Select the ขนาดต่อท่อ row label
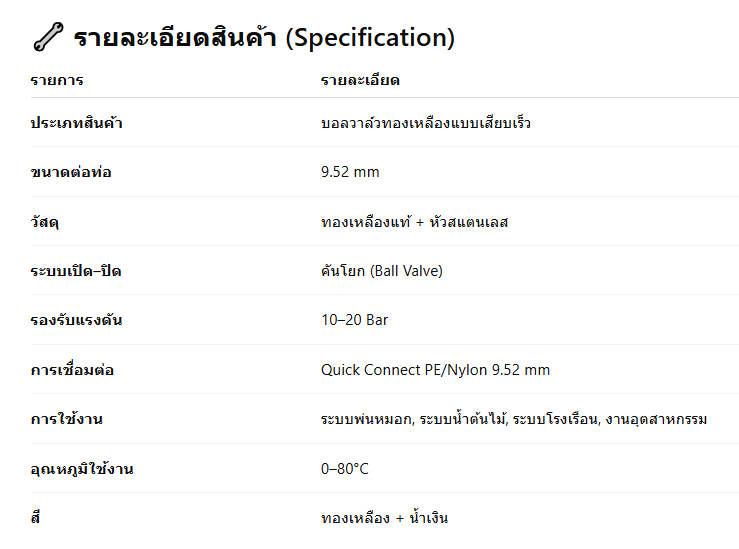This screenshot has width=739, height=549. click(x=71, y=172)
